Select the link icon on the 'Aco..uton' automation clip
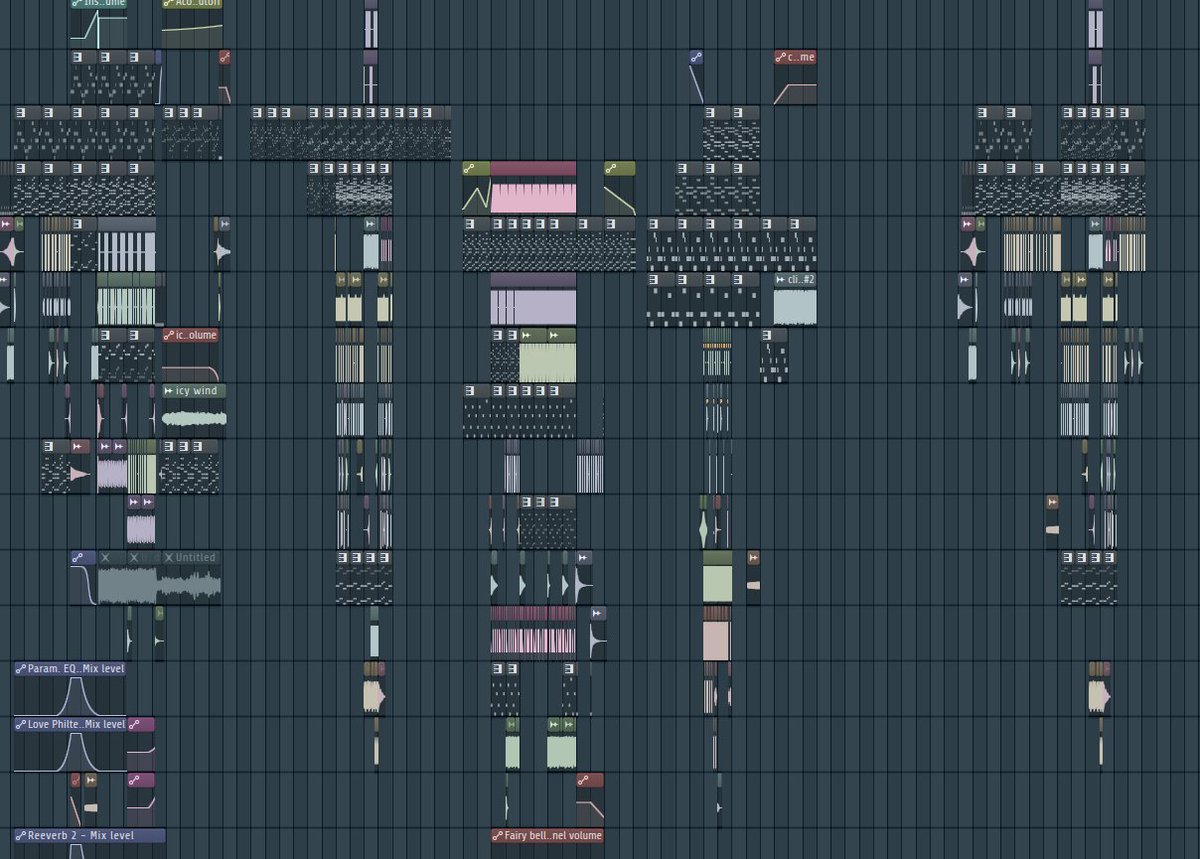 pyautogui.click(x=170, y=3)
